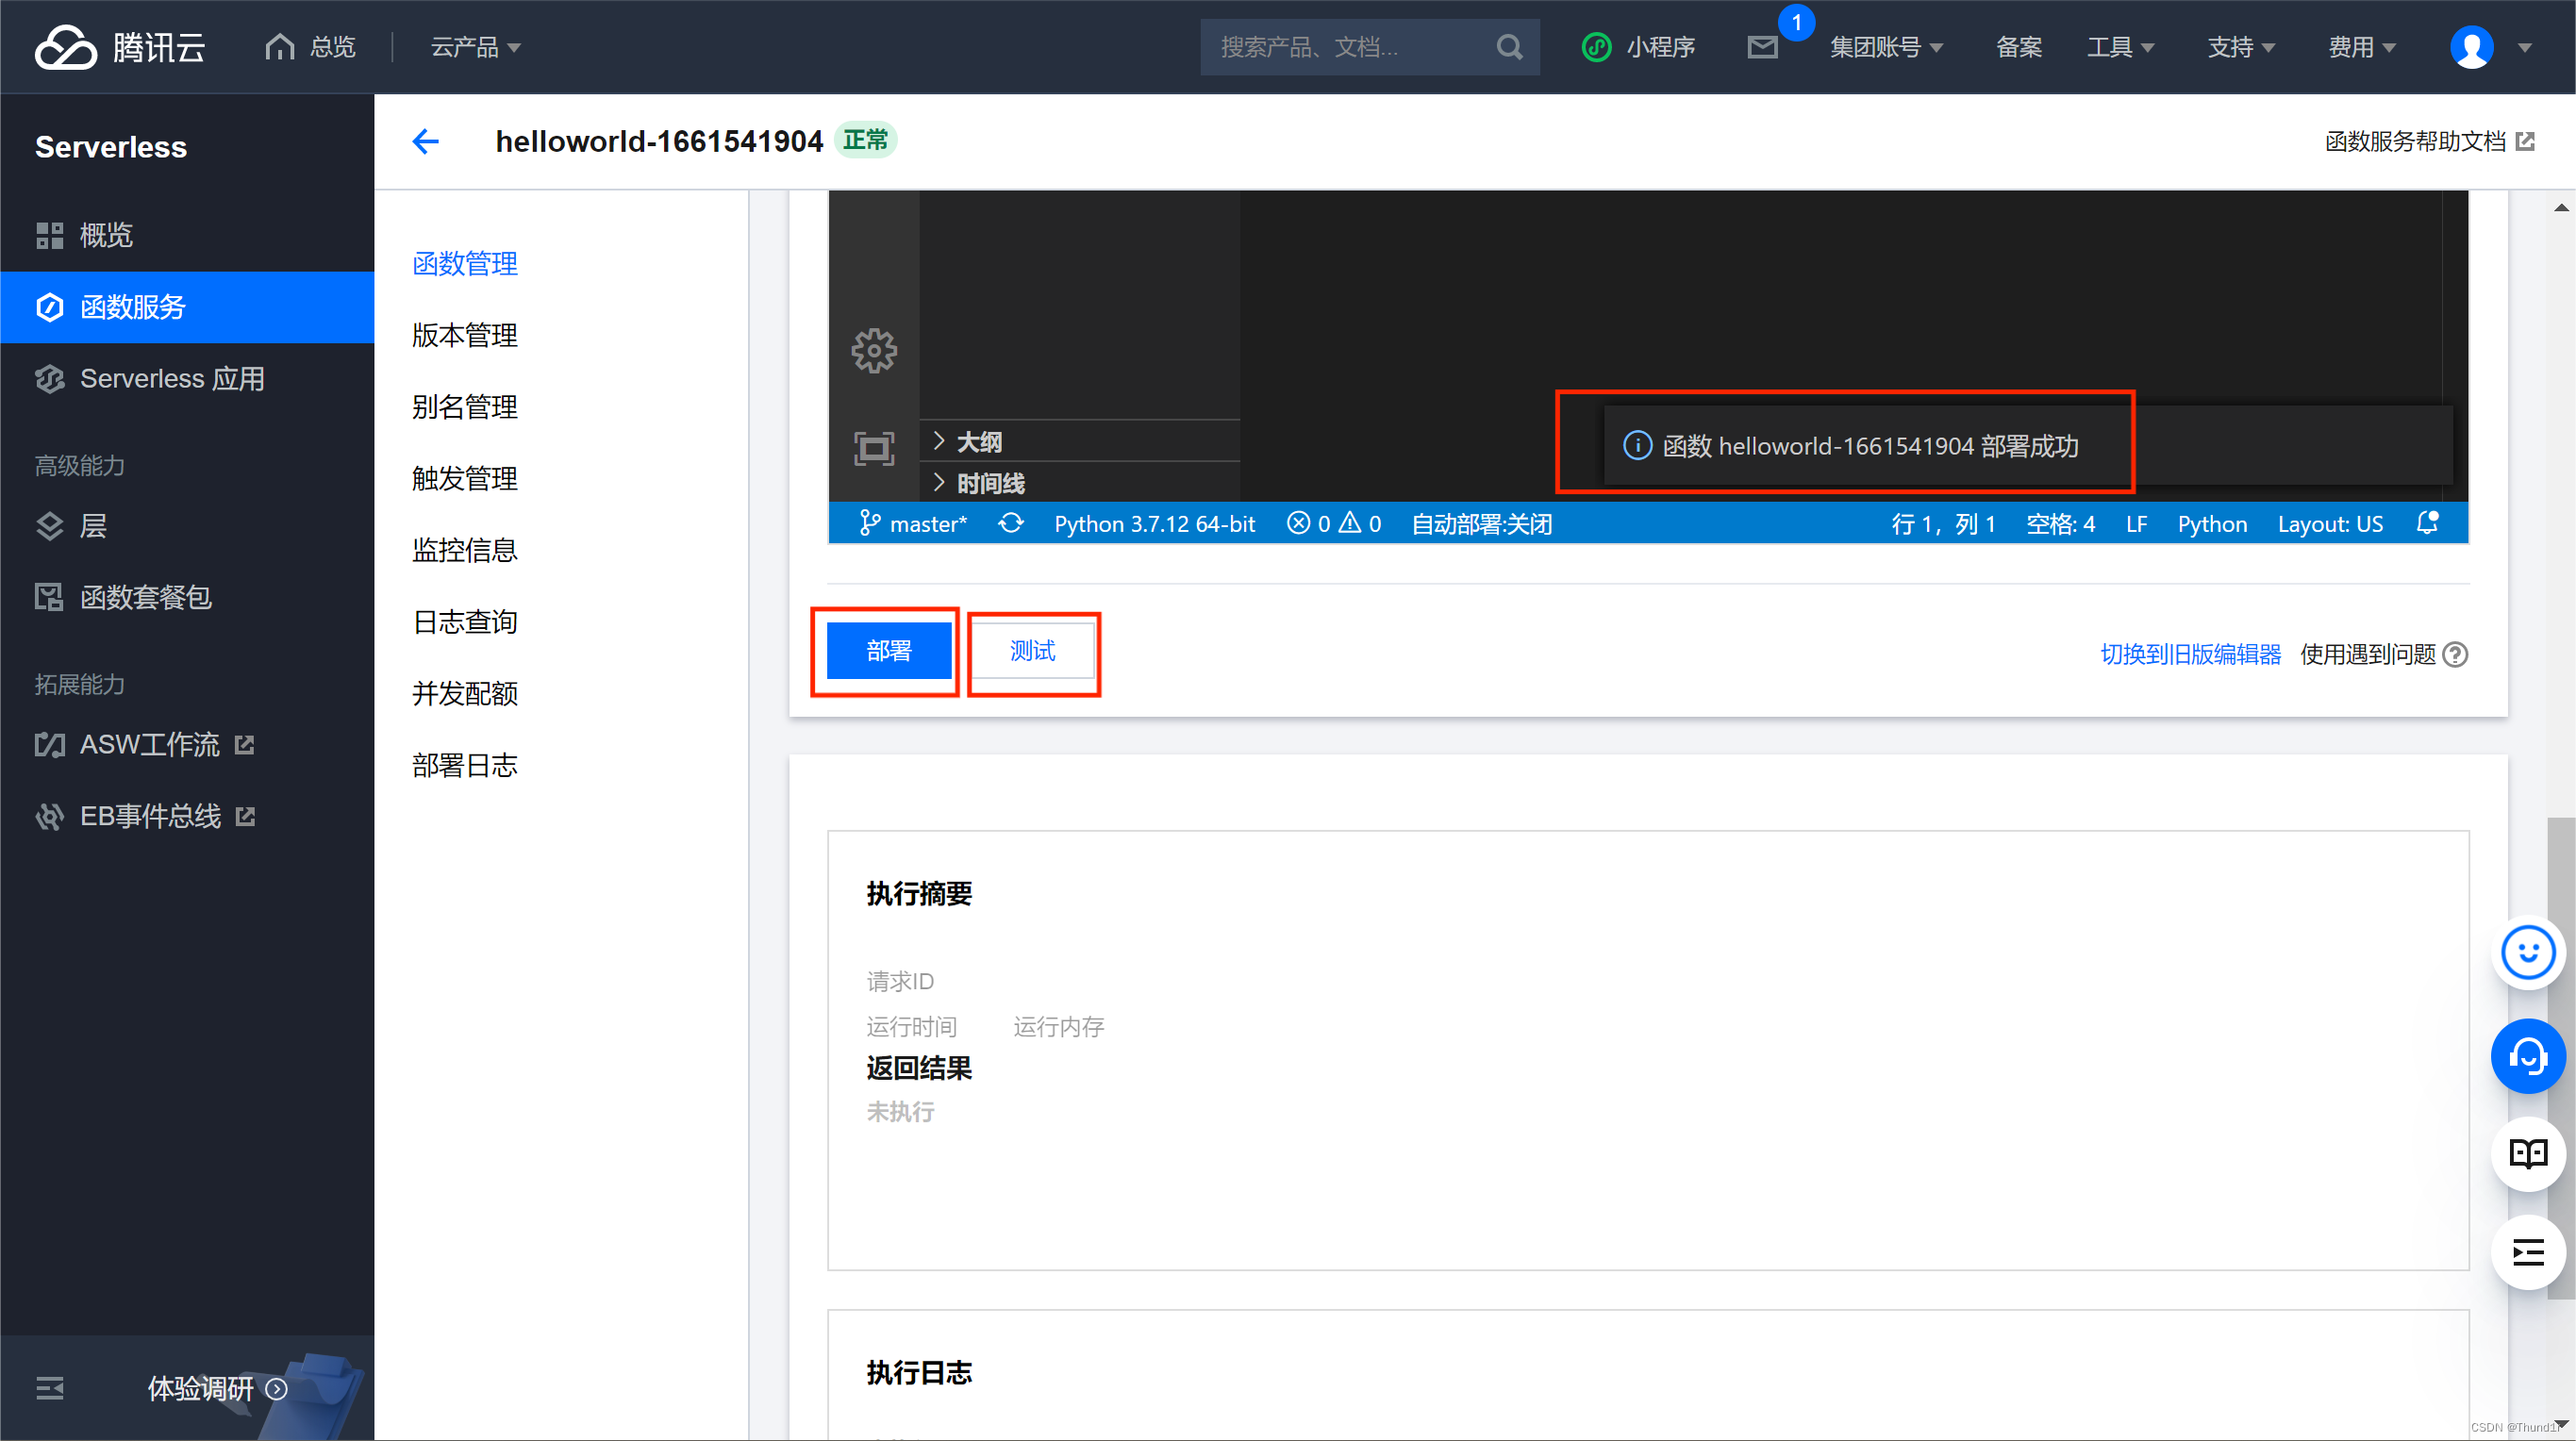Click the page scrollbar up arrow

click(x=2560, y=208)
